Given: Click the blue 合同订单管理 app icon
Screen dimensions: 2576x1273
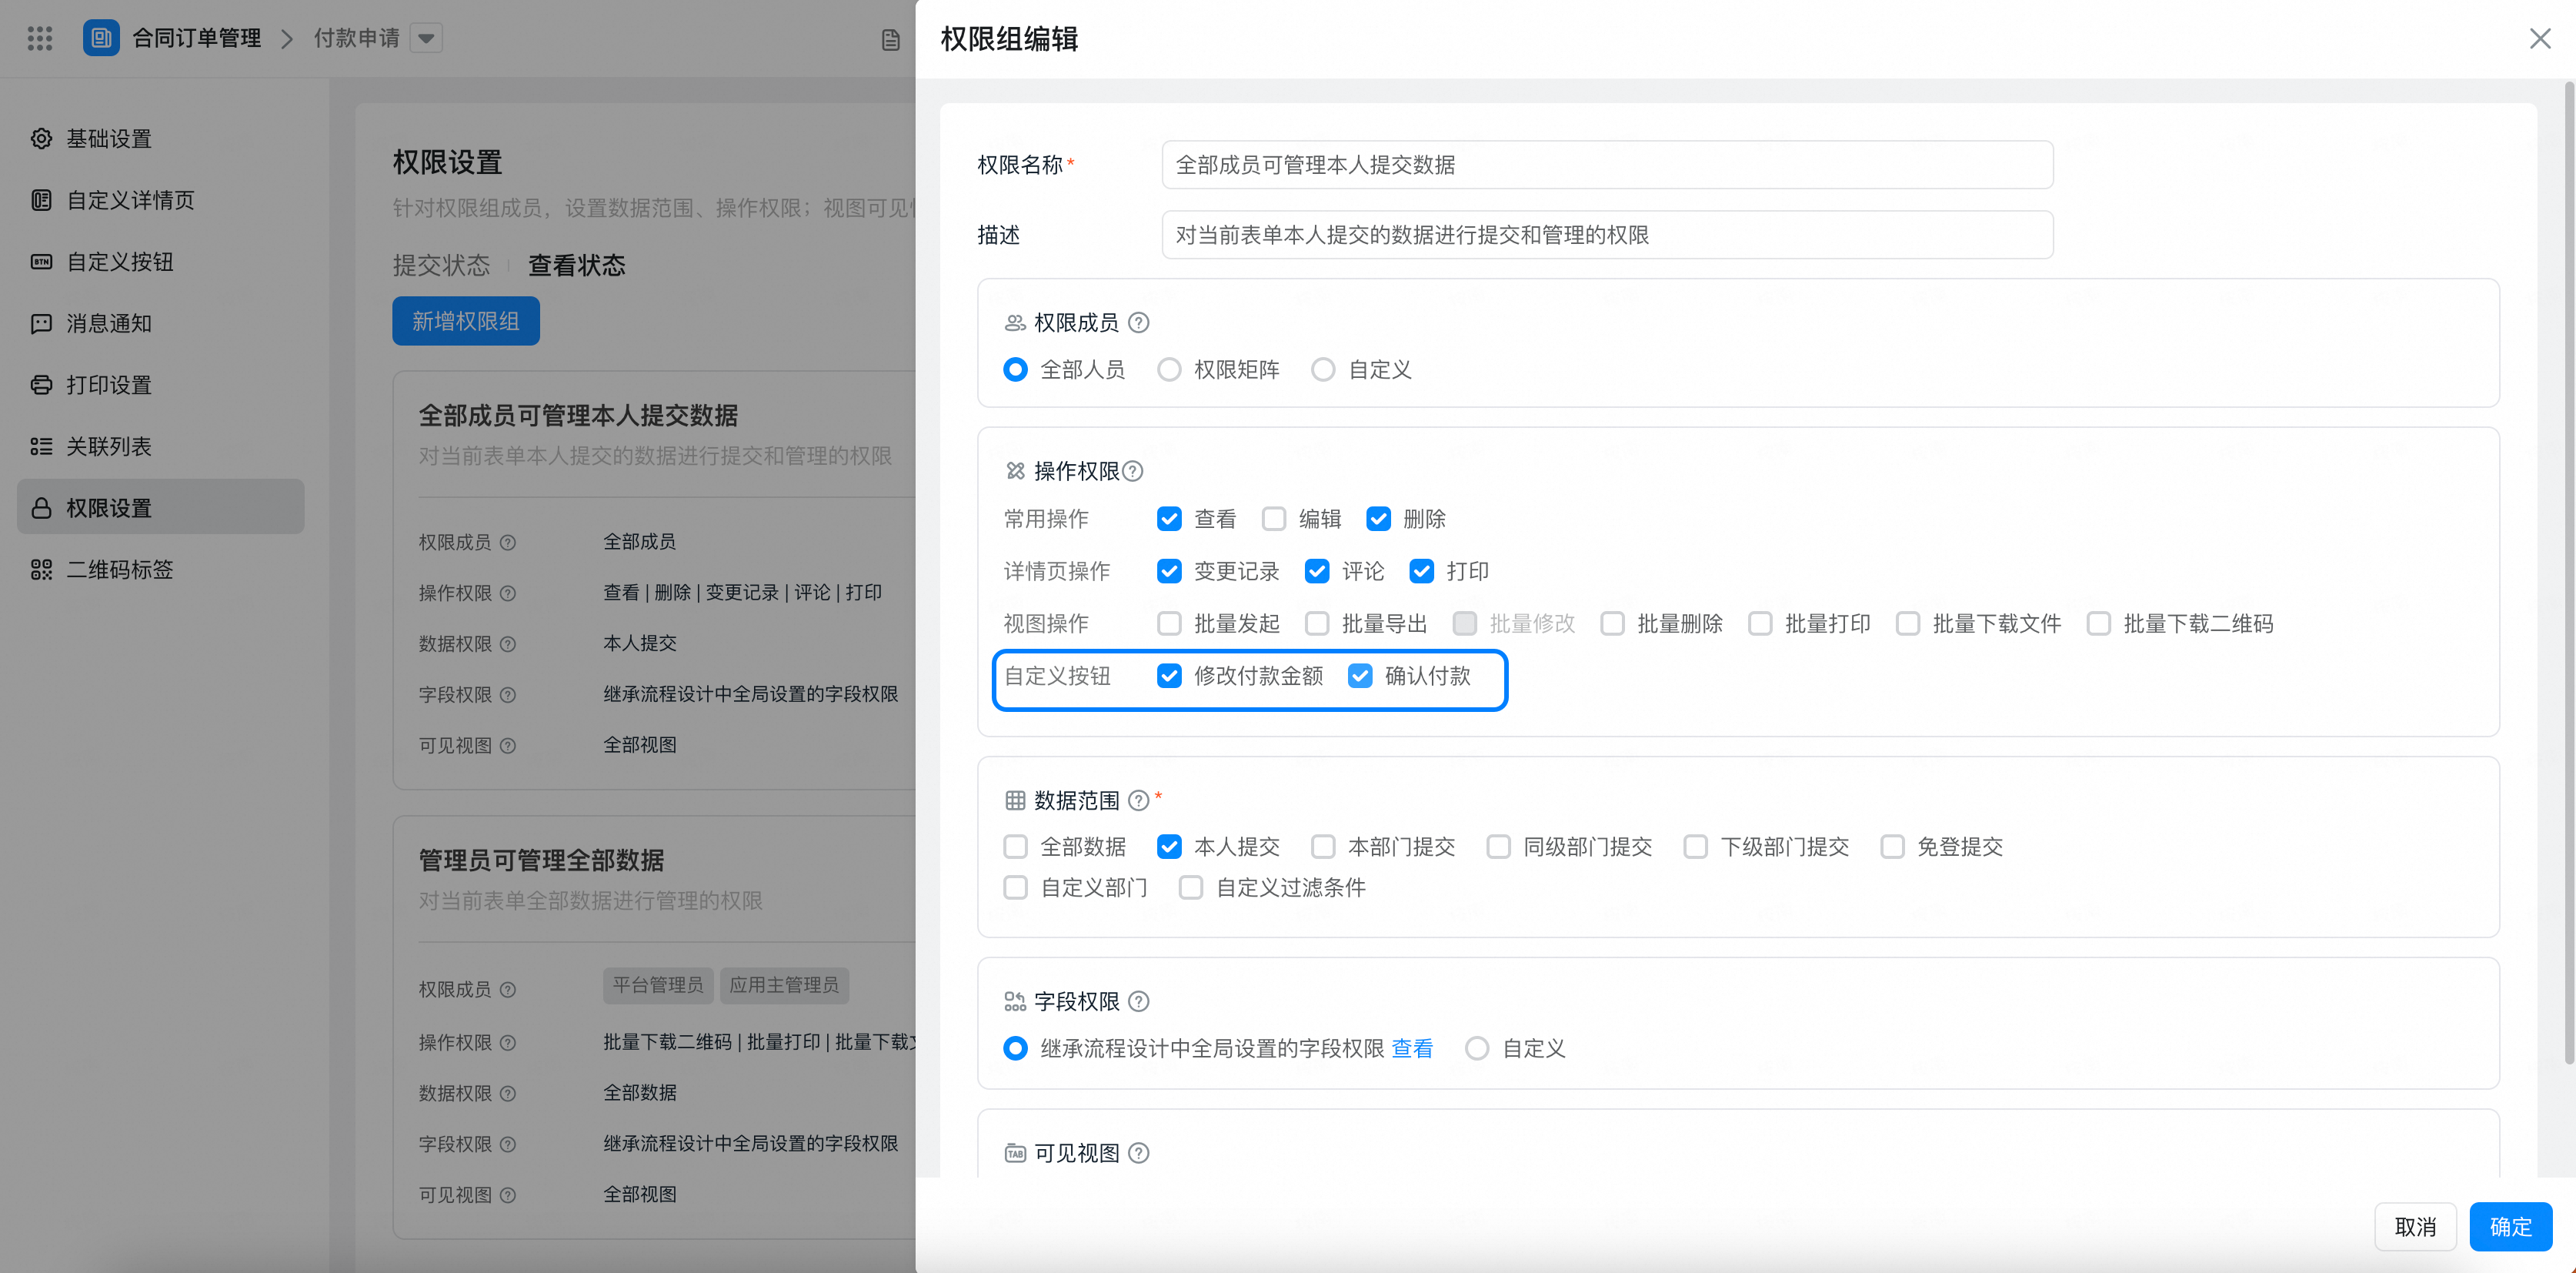Looking at the screenshot, I should click(x=101, y=38).
